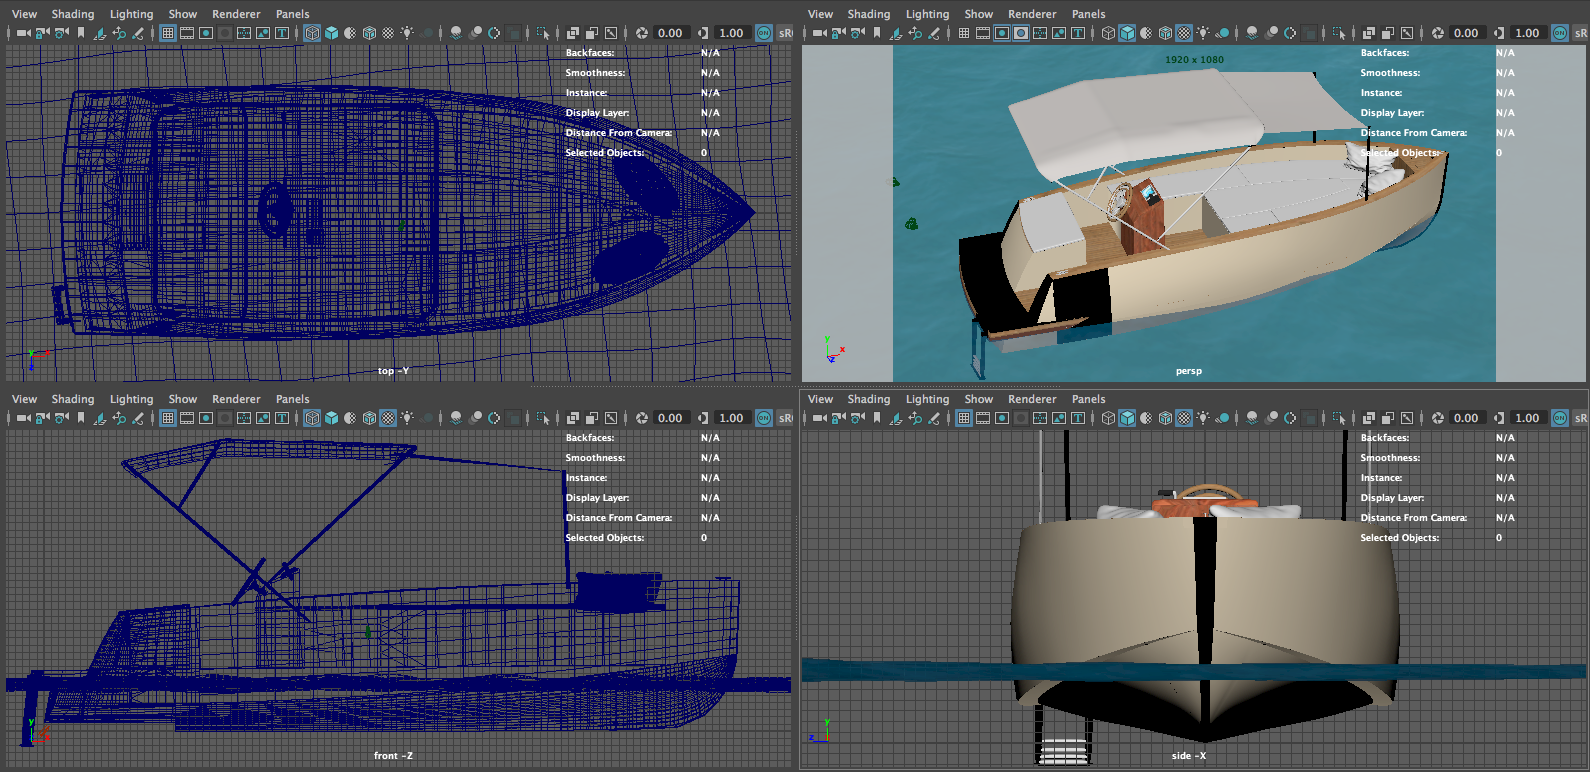Screen dimensions: 1590x772
Task: Click Select Camera icon in side -X panel
Action: click(819, 418)
